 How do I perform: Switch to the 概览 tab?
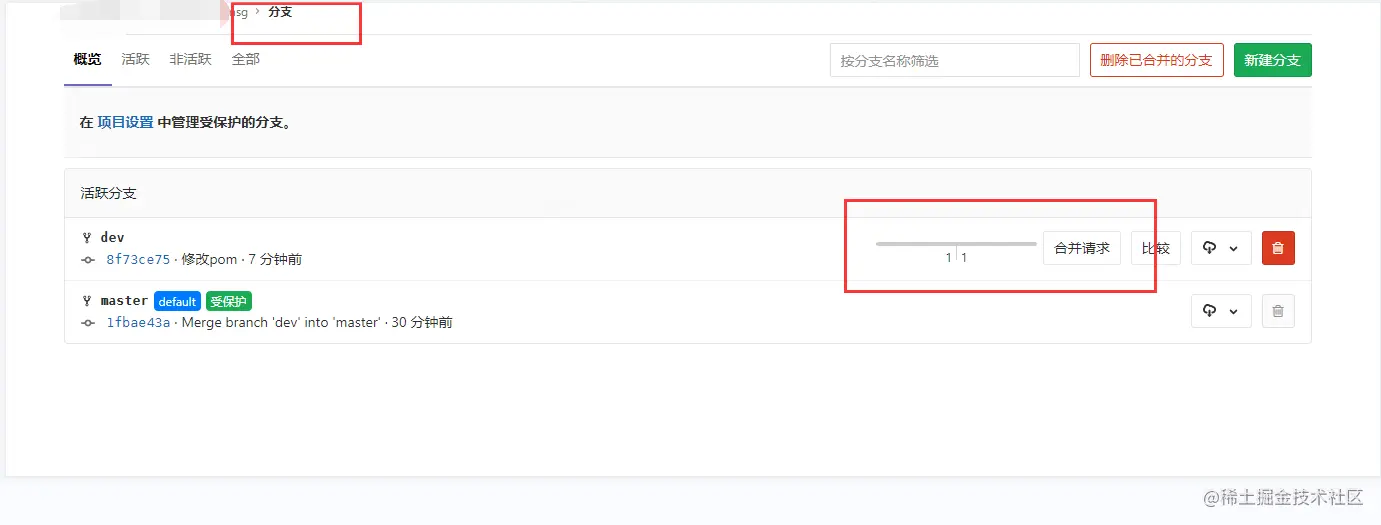tap(88, 60)
